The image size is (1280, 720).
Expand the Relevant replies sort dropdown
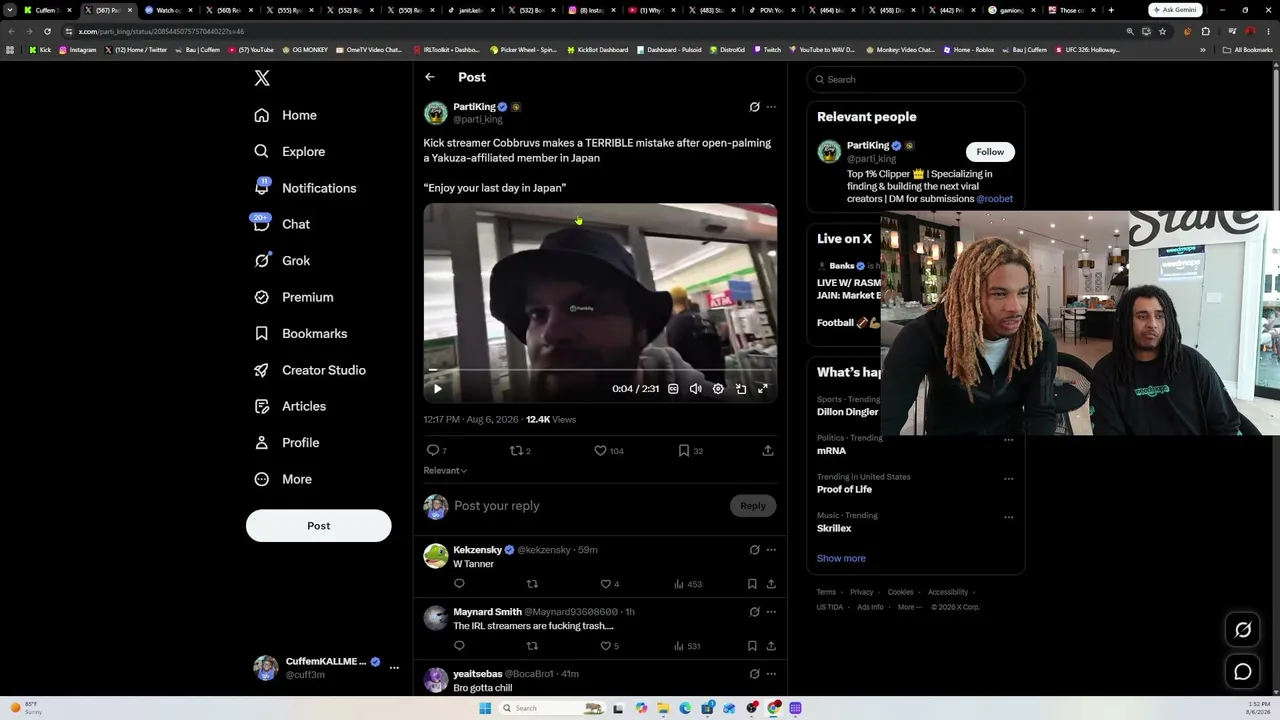coord(445,470)
